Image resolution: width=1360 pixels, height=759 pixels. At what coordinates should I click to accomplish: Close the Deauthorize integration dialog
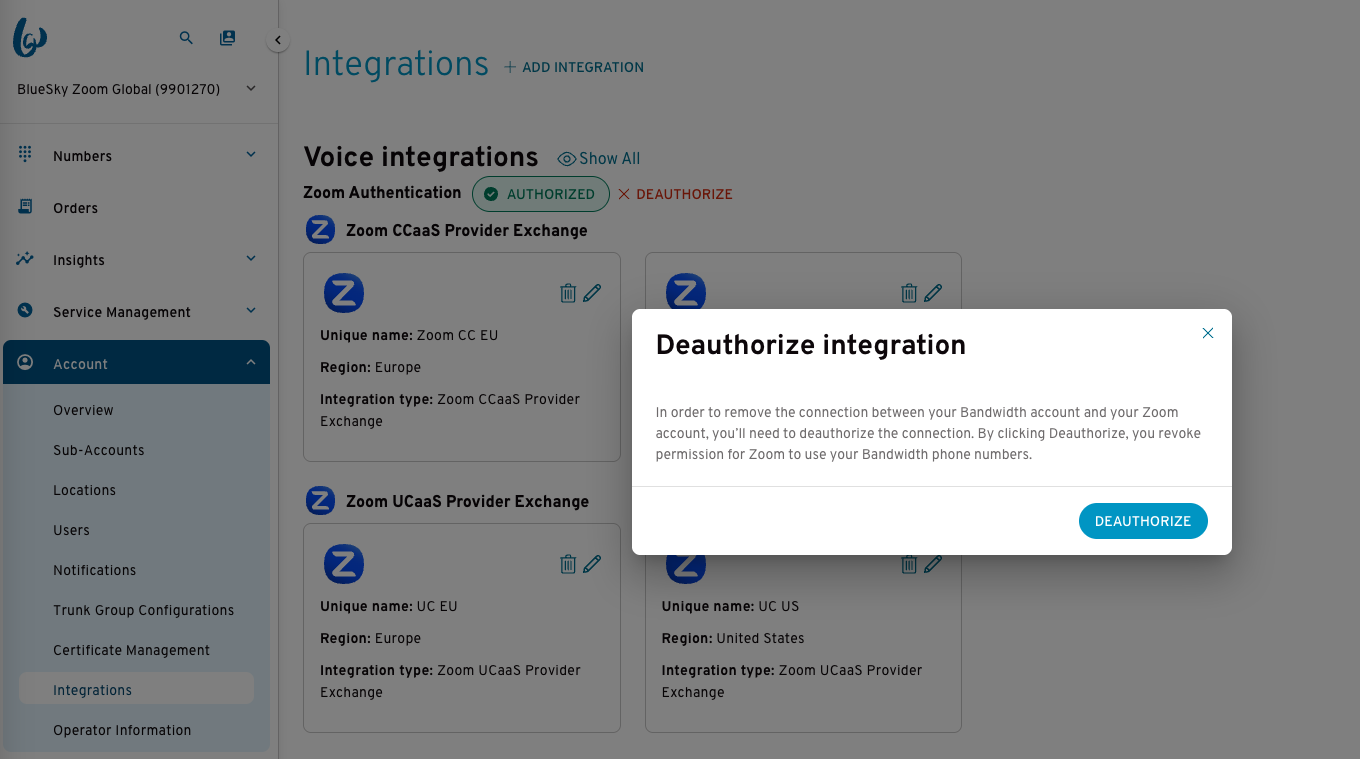[x=1208, y=333]
